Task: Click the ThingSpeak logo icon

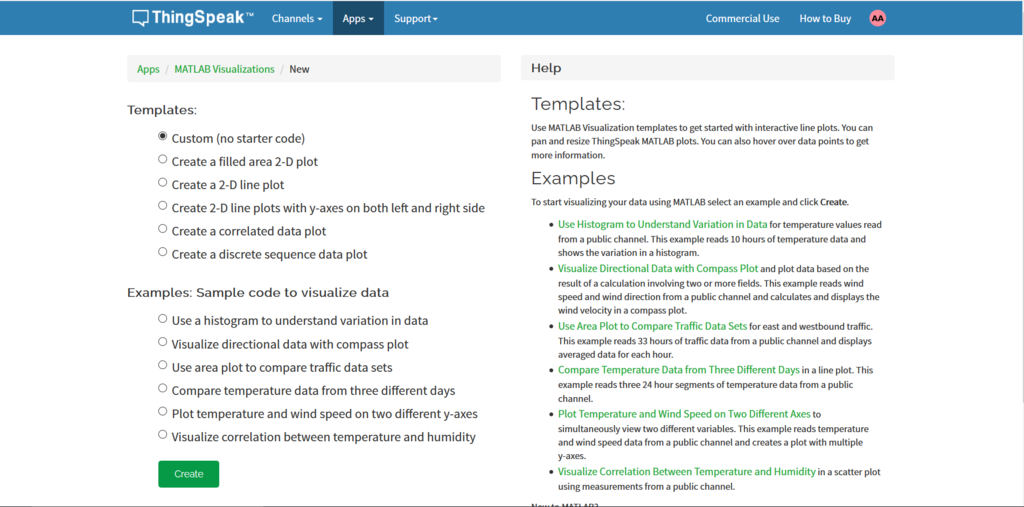Action: 141,18
